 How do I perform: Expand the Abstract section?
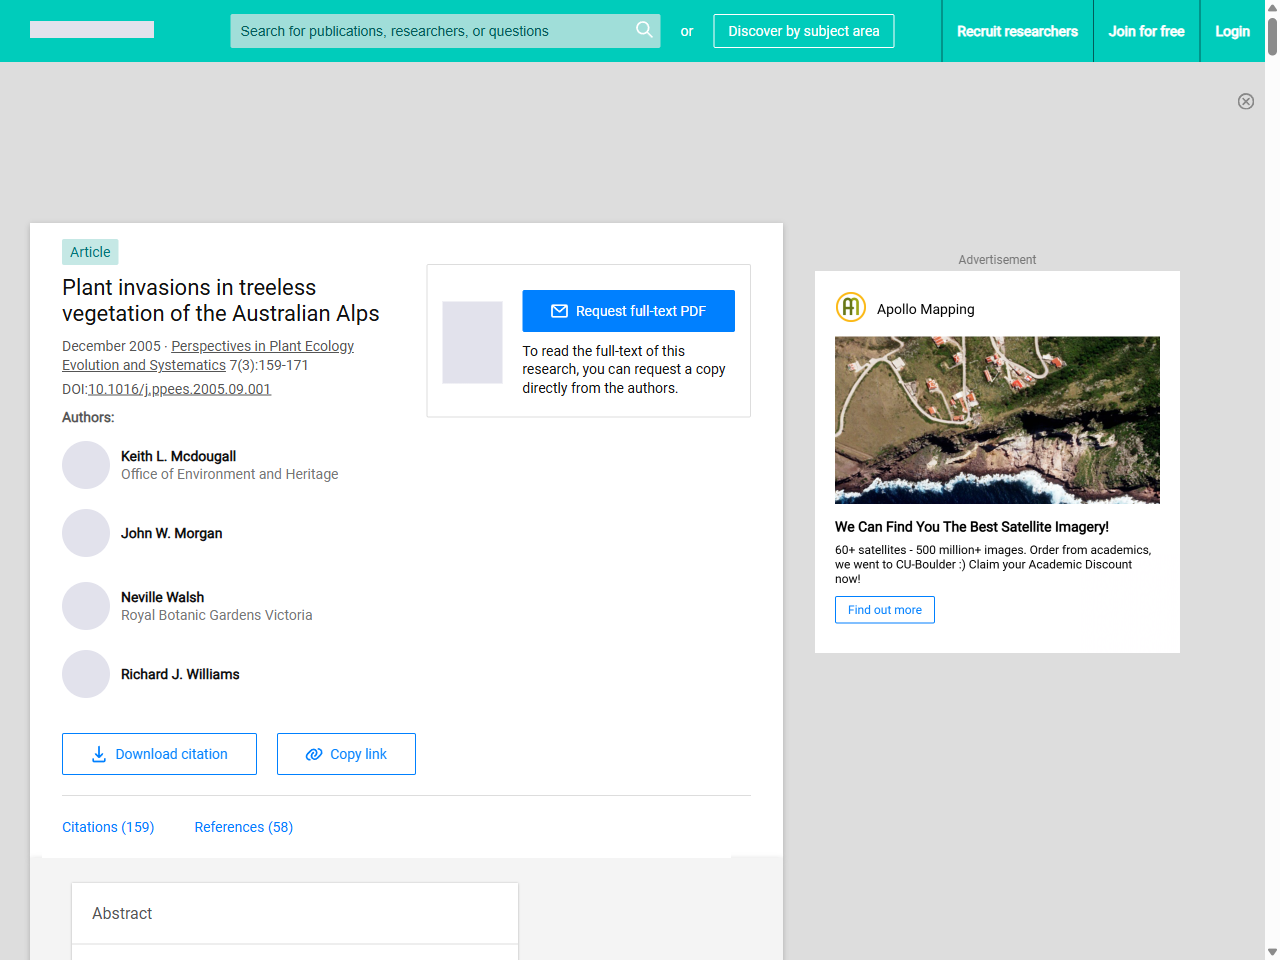click(122, 913)
